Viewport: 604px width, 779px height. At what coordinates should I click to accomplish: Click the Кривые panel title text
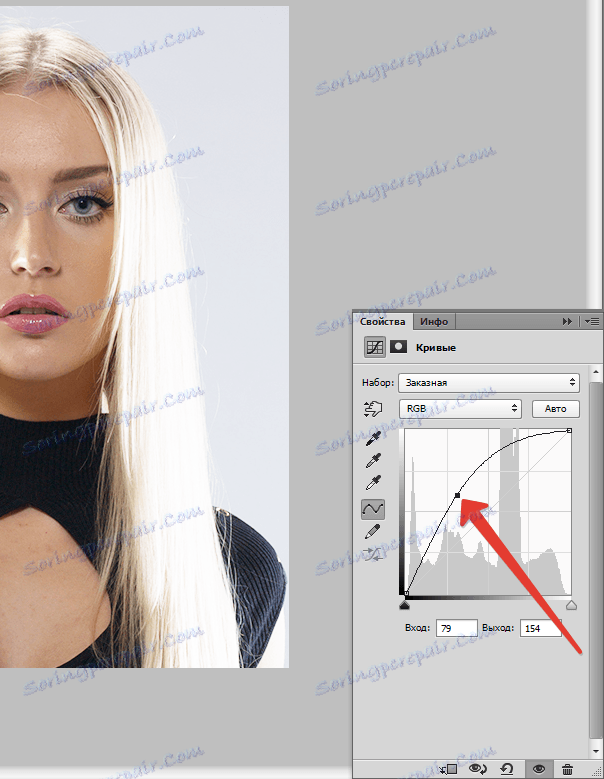tap(436, 347)
